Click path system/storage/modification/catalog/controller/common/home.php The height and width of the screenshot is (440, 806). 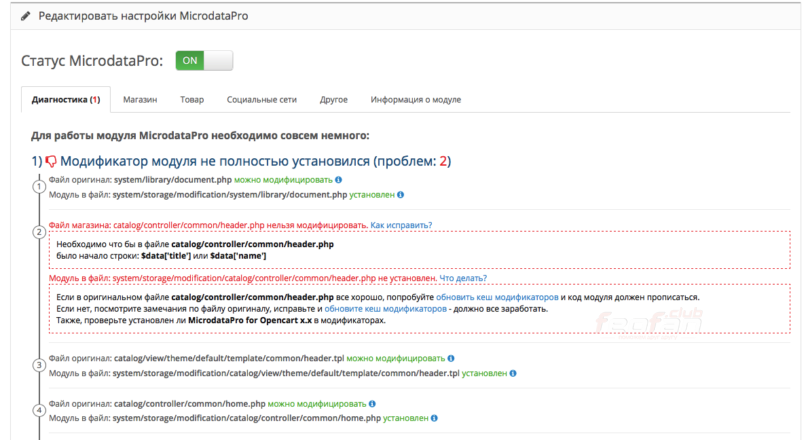tap(247, 418)
